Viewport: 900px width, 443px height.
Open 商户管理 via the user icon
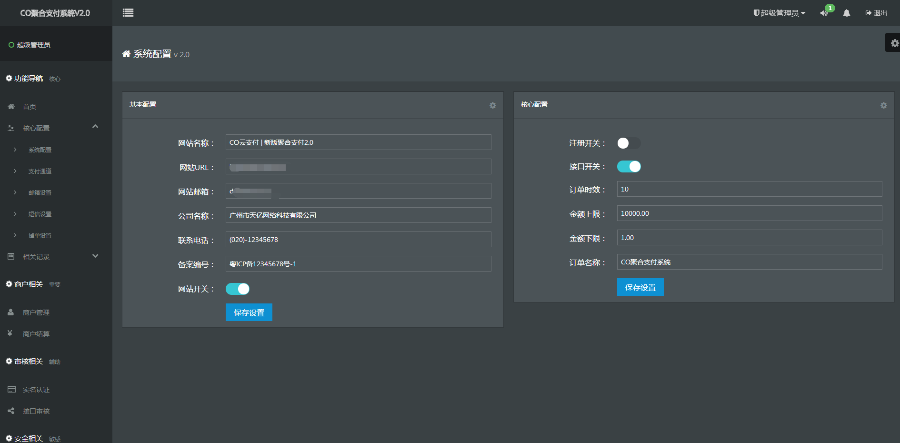11,312
